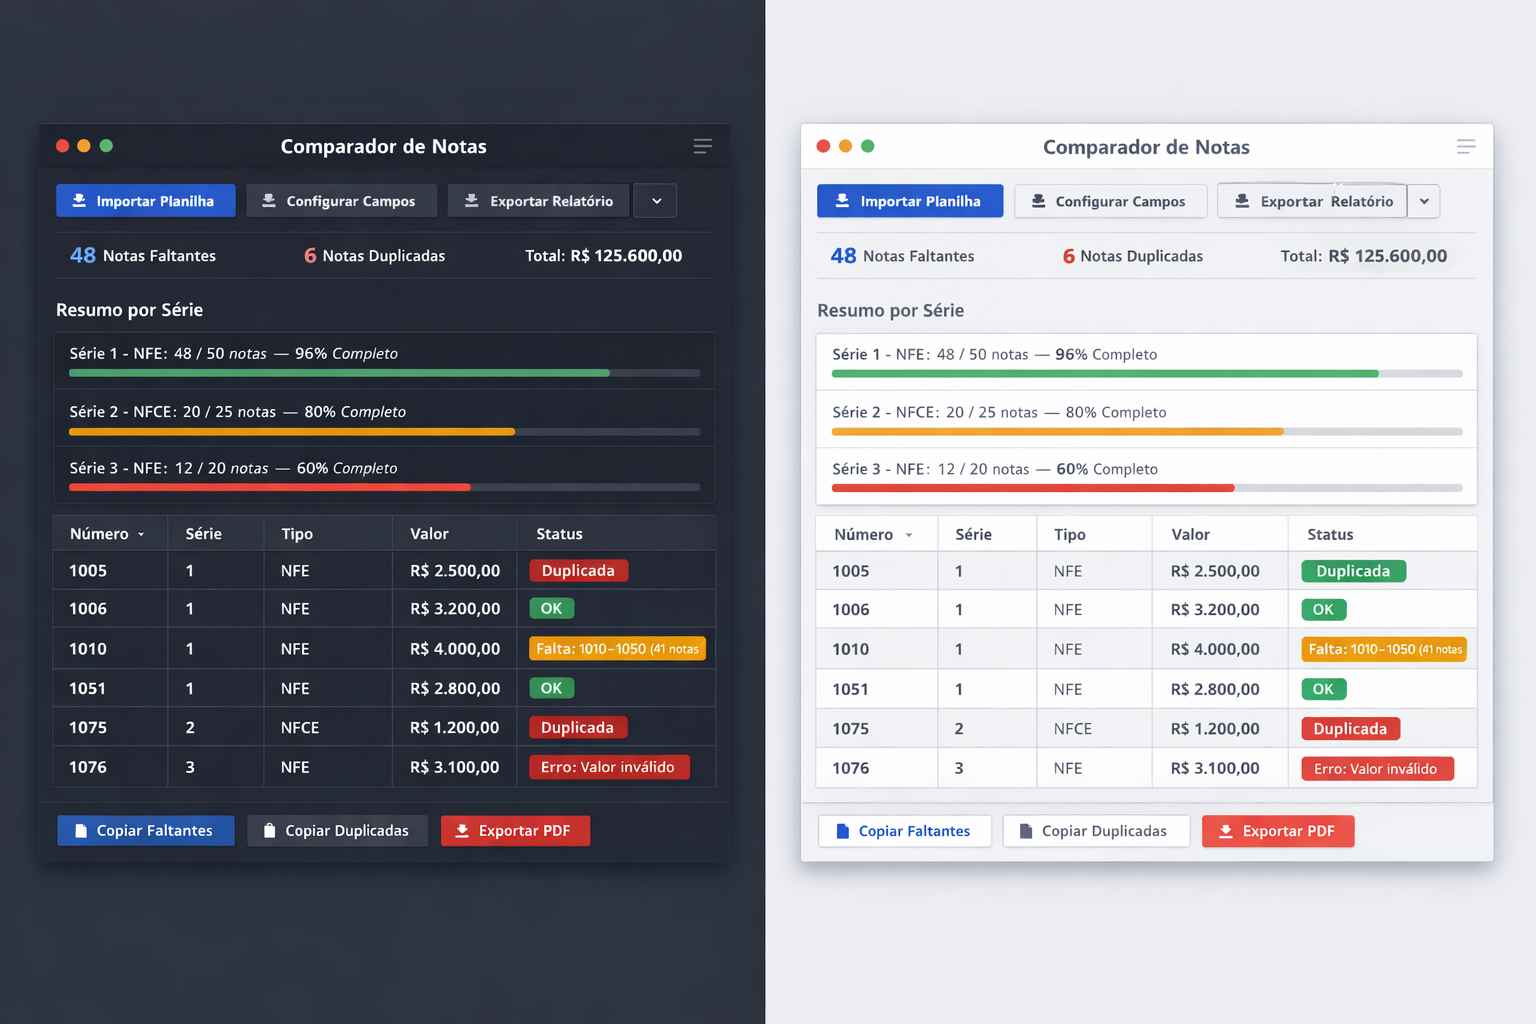Expand Exportar Relatório dropdown arrow, dark window

coord(656,201)
